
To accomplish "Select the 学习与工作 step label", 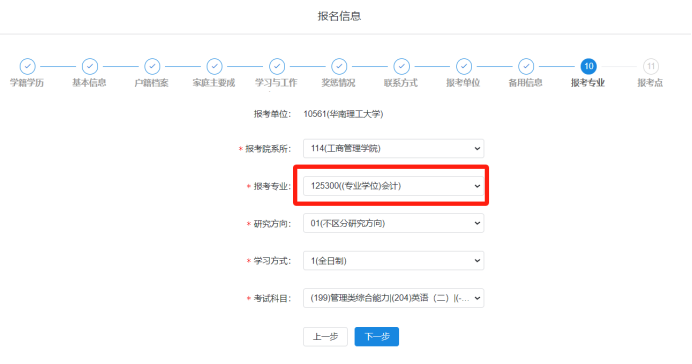I will pos(276,83).
